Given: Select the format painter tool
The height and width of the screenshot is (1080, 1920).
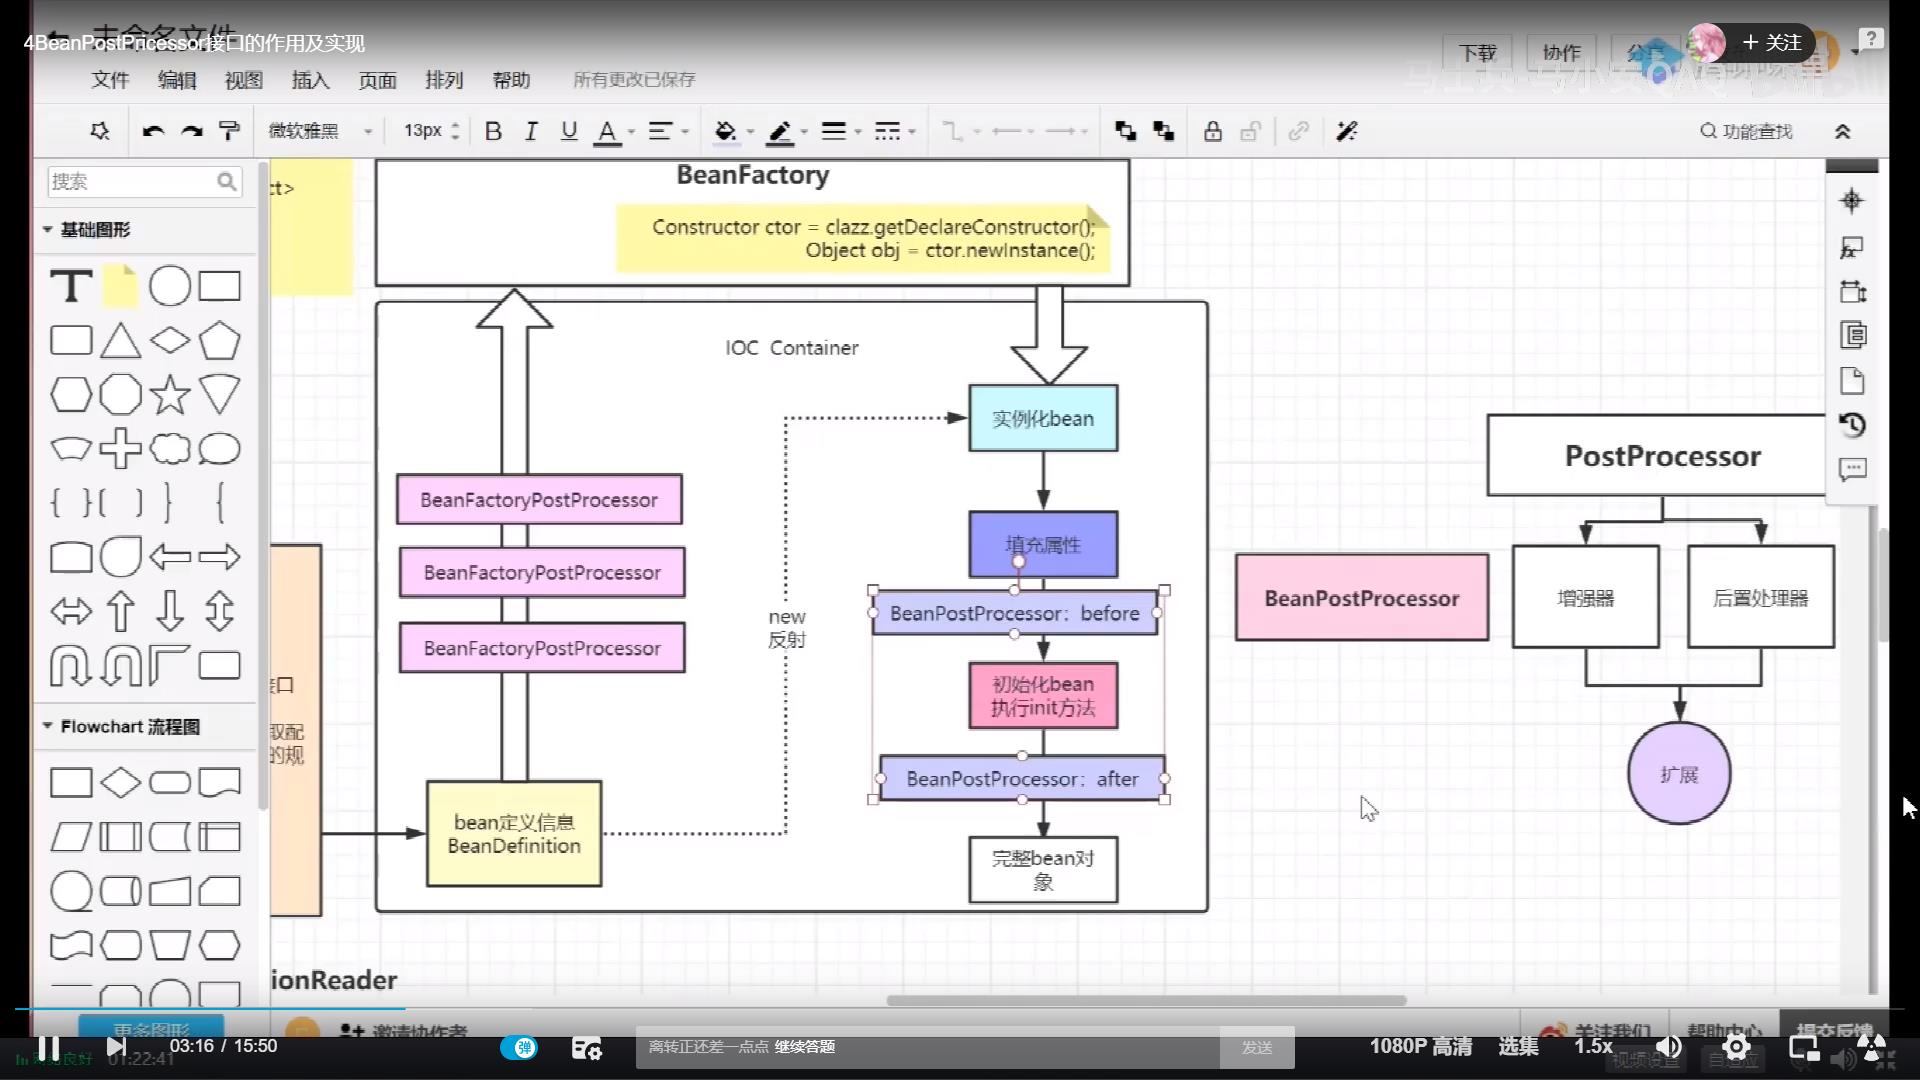Looking at the screenshot, I should pyautogui.click(x=229, y=131).
